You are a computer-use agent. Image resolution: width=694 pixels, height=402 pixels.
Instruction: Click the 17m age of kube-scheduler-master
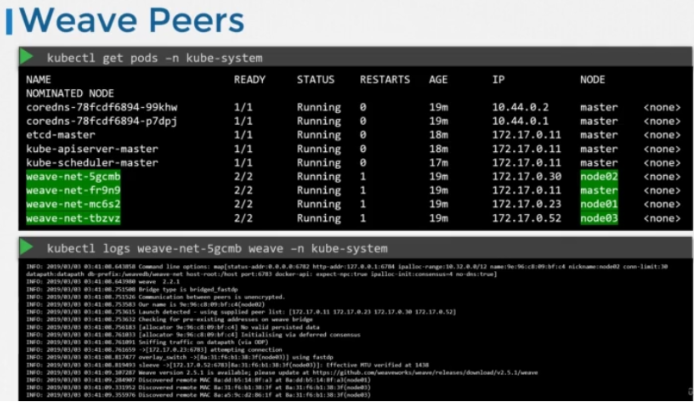pos(438,162)
